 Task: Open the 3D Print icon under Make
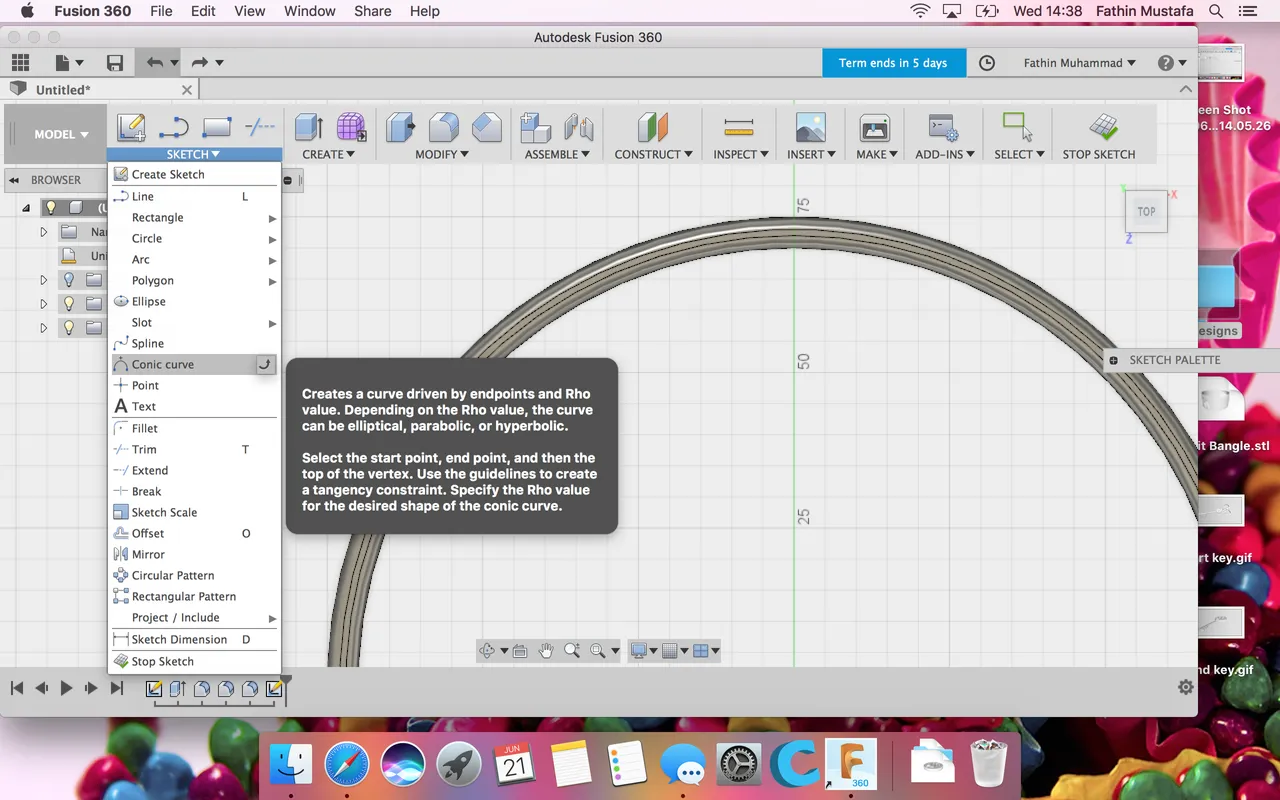(x=875, y=127)
